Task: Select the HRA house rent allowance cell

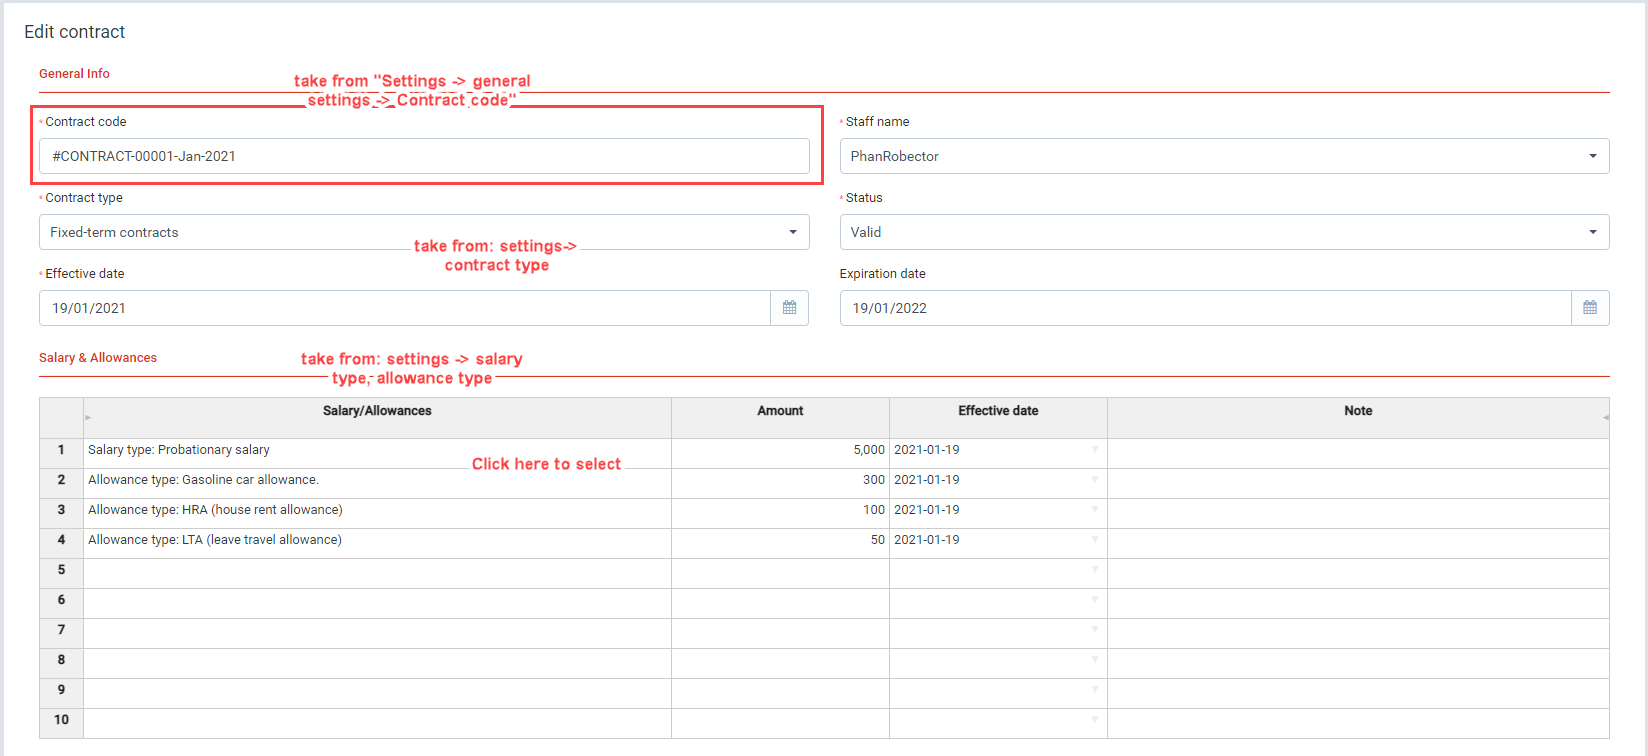Action: 377,514
